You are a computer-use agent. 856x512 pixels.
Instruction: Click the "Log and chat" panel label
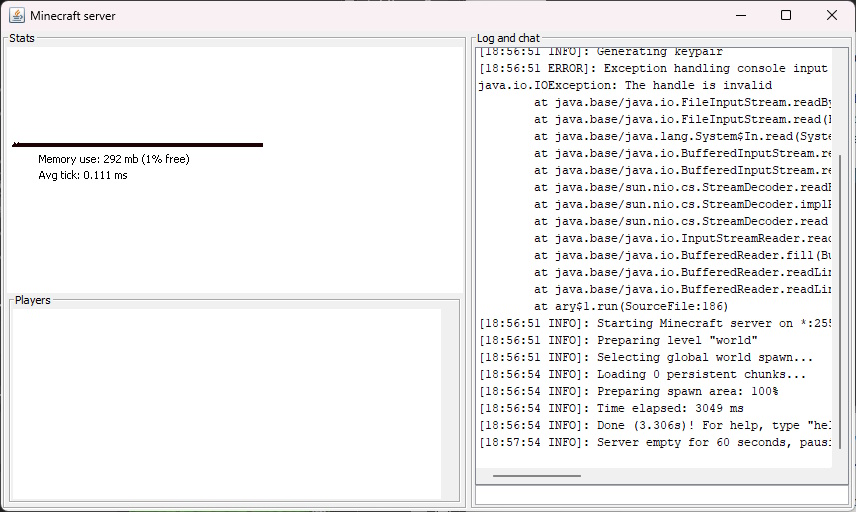click(508, 38)
